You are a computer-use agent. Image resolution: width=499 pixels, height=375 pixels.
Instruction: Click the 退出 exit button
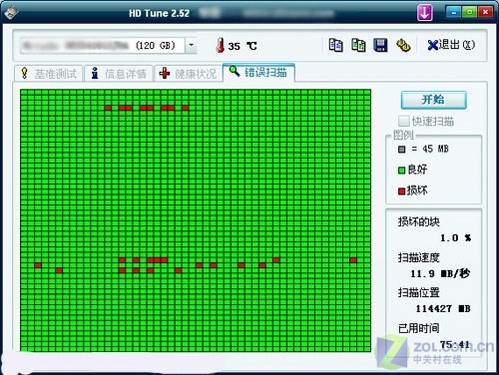(451, 45)
